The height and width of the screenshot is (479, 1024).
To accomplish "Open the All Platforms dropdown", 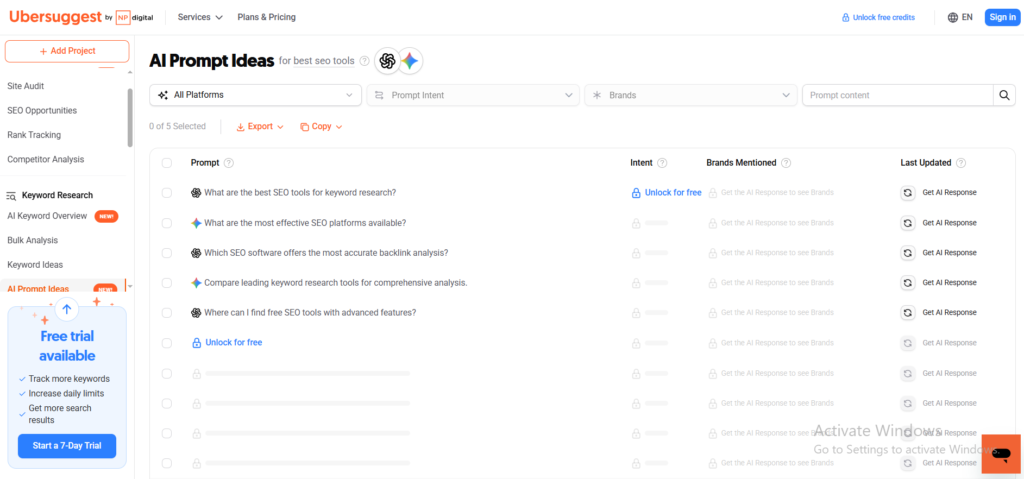I will point(255,95).
